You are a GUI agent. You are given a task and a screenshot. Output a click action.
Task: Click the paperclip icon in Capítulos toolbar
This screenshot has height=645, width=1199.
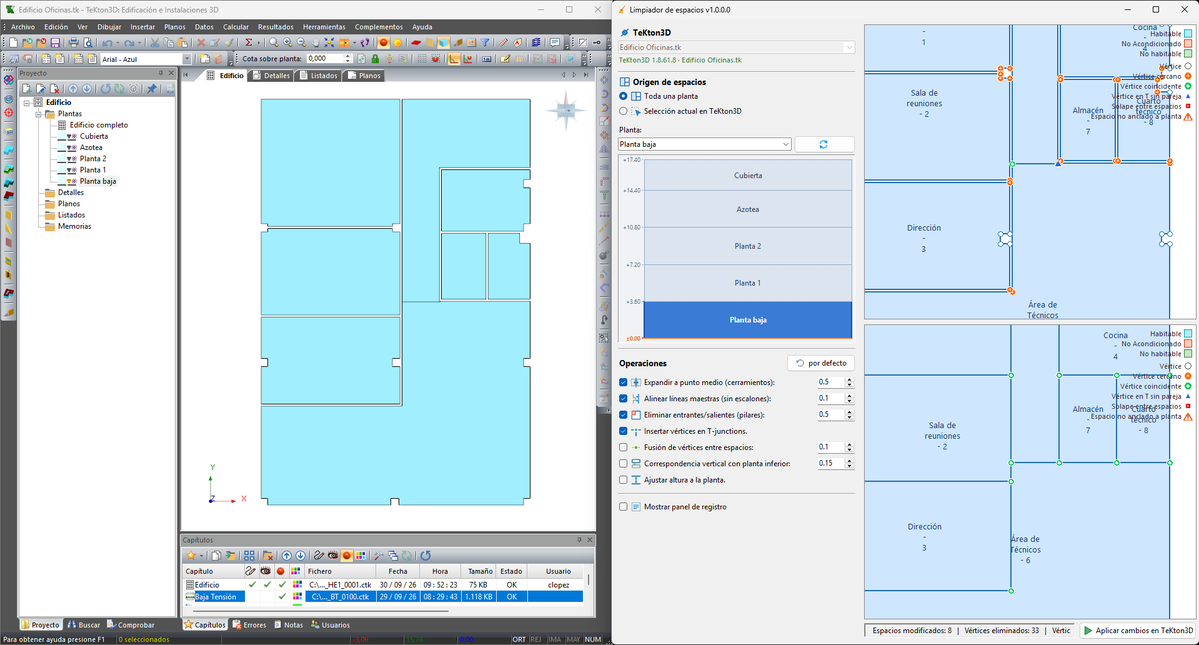(x=319, y=556)
